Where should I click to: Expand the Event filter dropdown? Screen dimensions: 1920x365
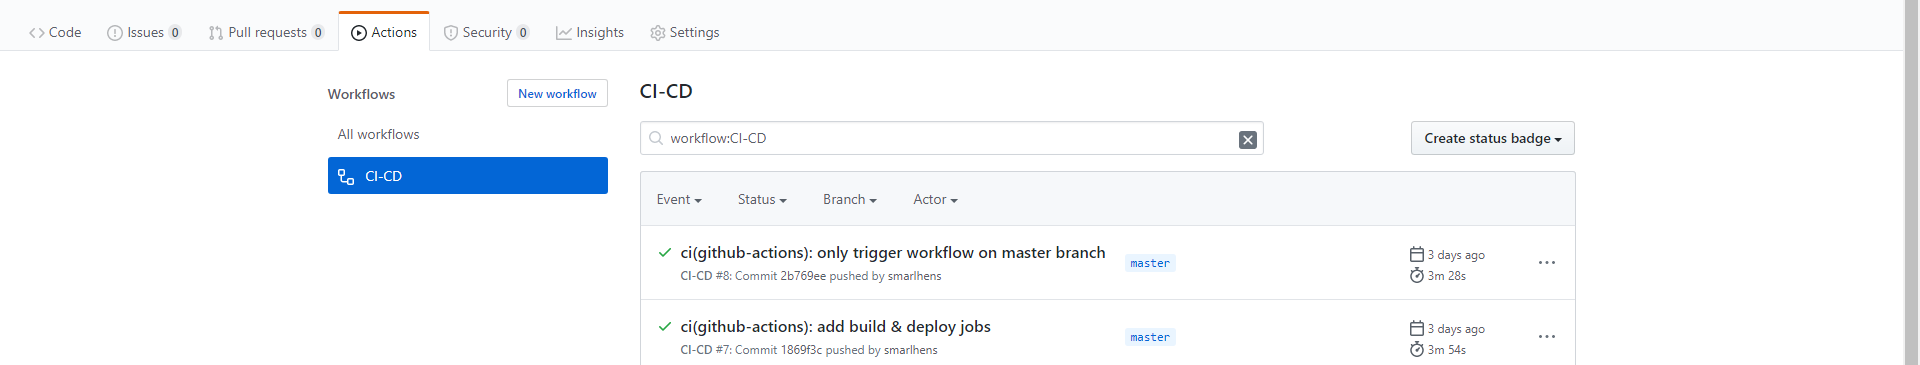click(679, 200)
